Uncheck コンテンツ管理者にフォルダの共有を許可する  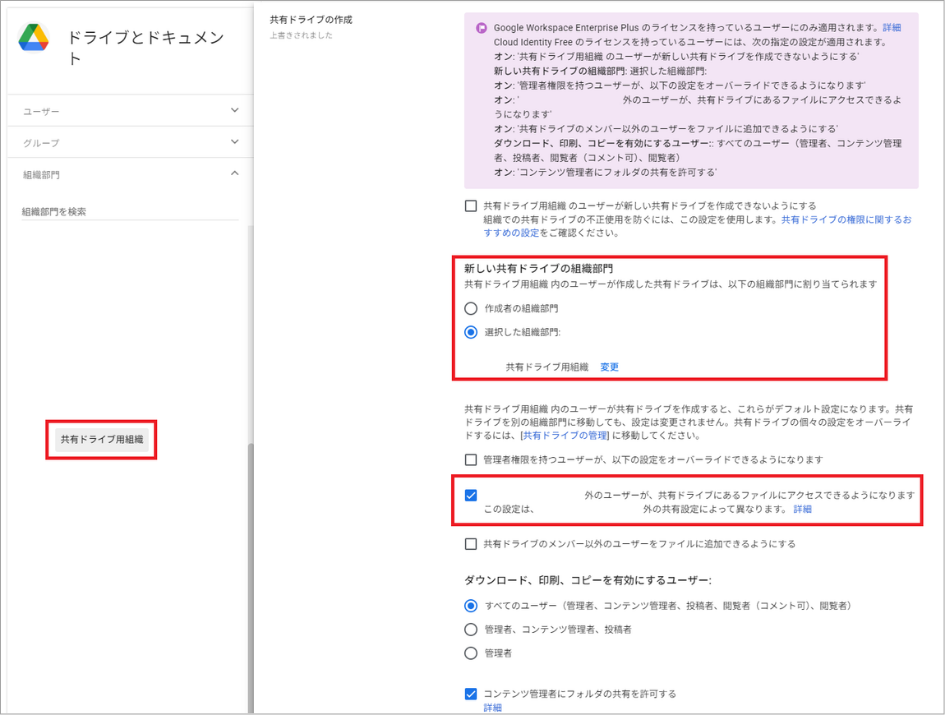(471, 694)
